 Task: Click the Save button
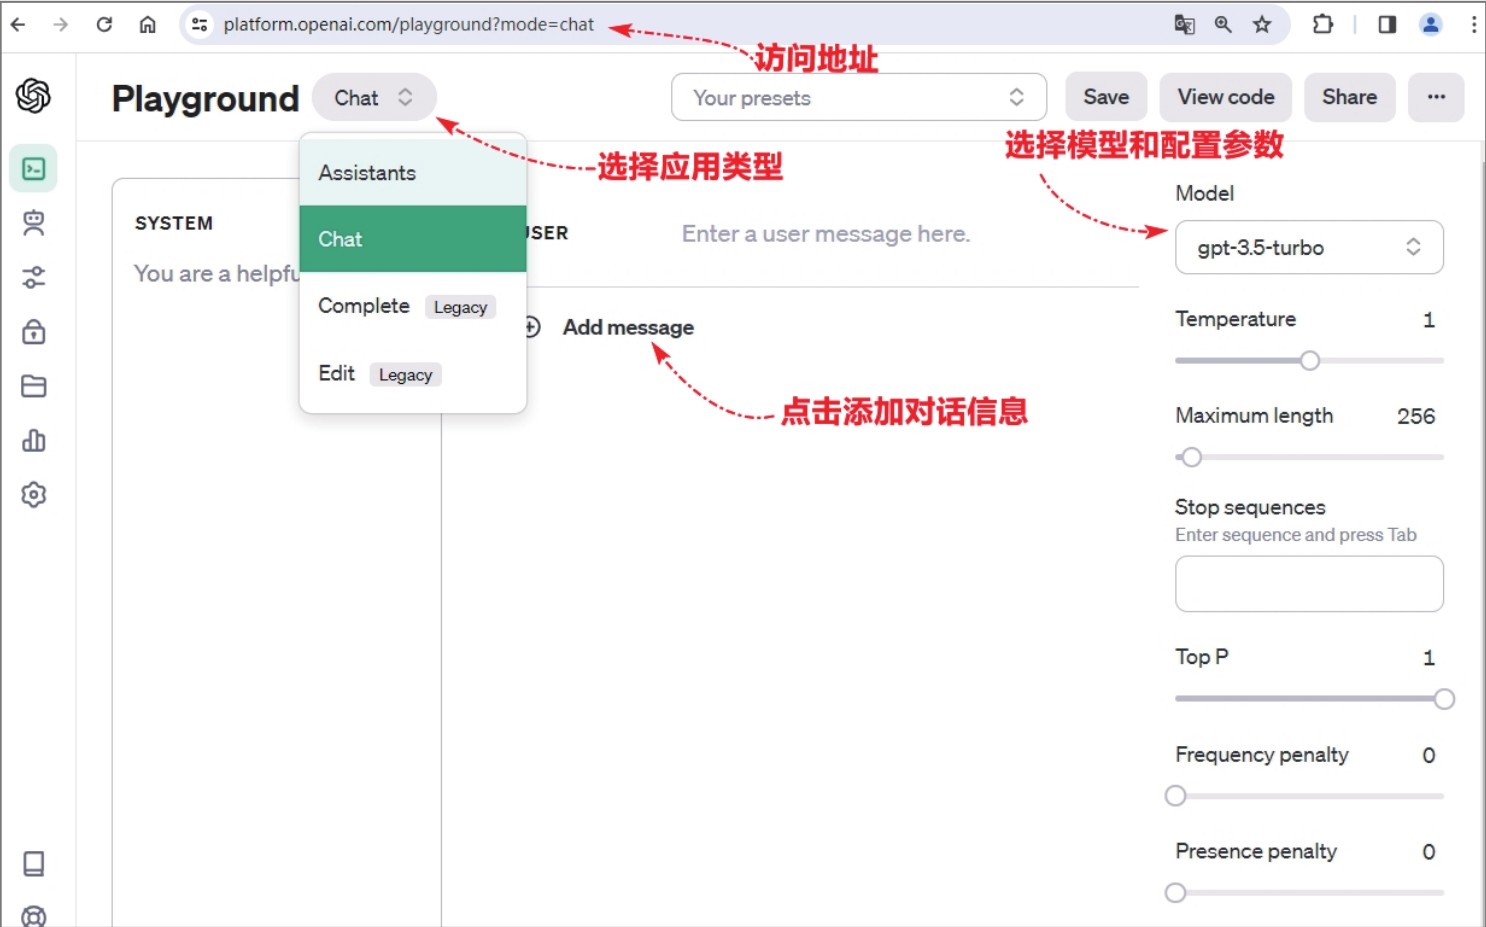[1106, 97]
